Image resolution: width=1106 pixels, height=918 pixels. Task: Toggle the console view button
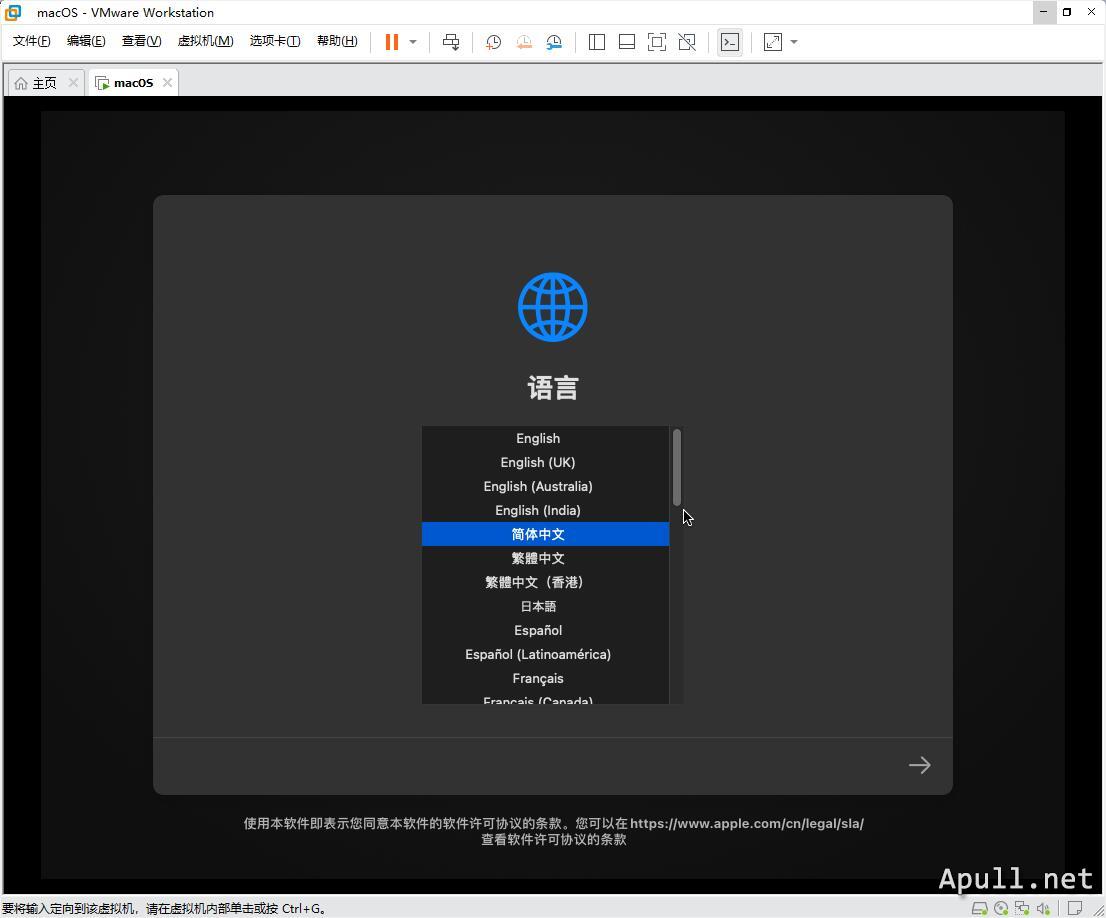[730, 42]
